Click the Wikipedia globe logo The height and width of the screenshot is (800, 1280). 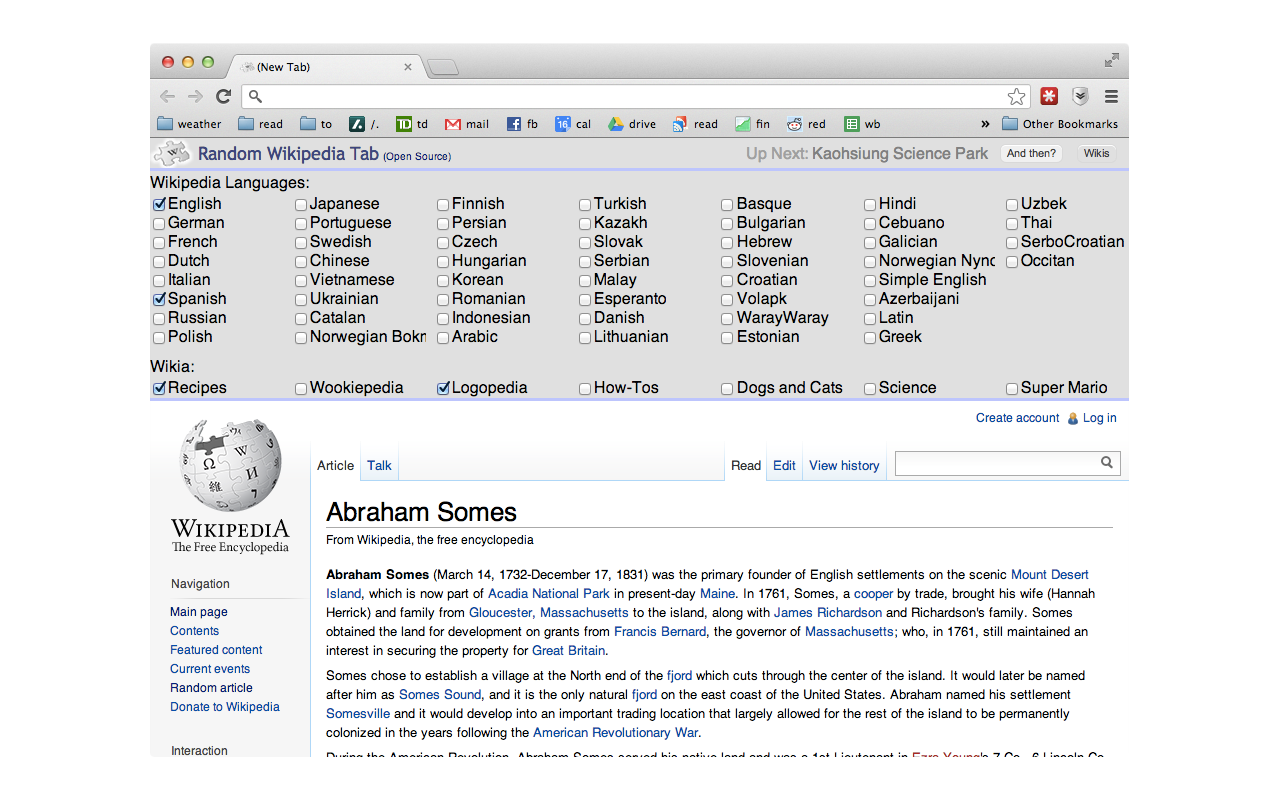(230, 465)
